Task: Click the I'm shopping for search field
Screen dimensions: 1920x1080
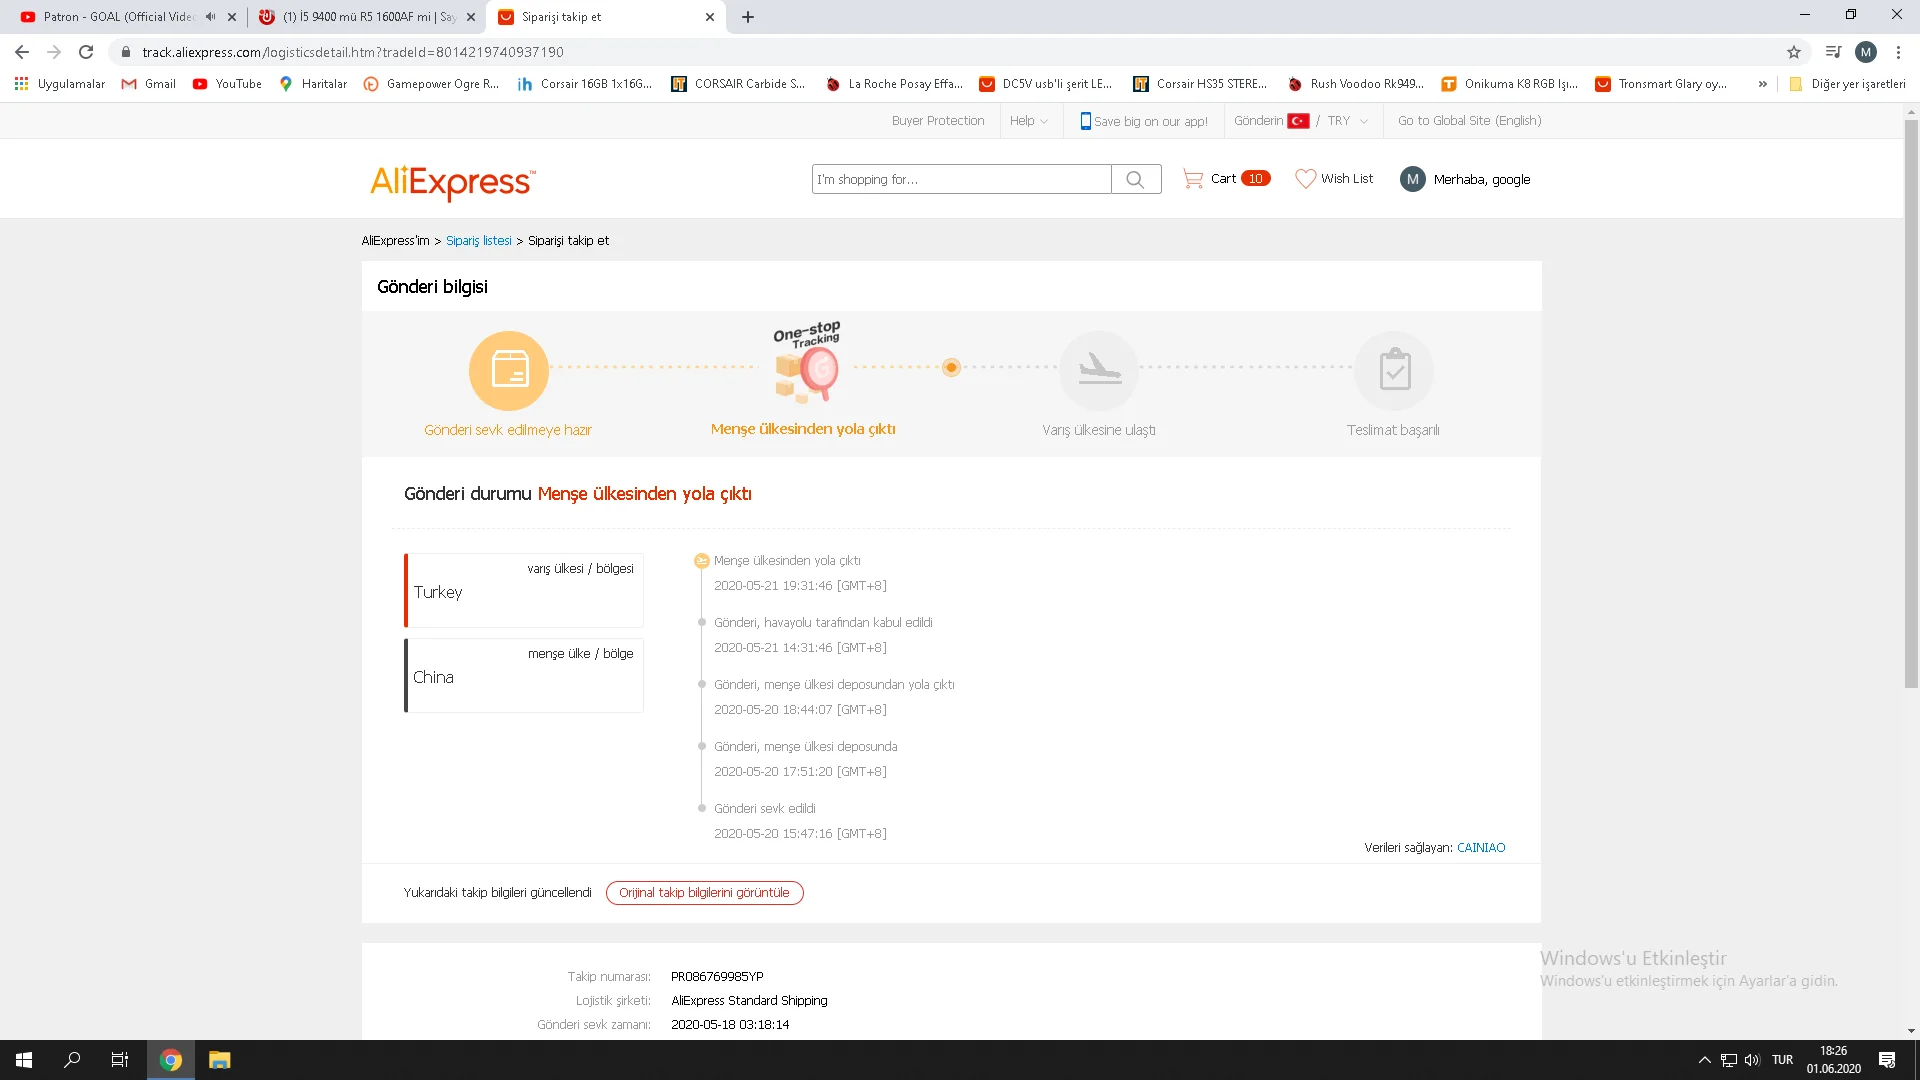Action: 960,180
